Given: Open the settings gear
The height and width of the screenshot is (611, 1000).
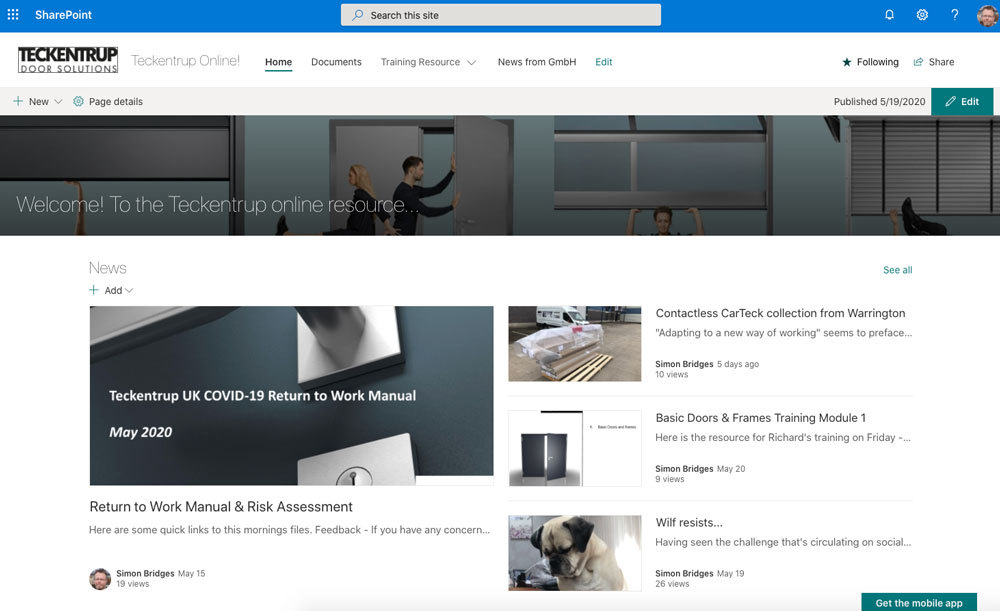Looking at the screenshot, I should (922, 15).
